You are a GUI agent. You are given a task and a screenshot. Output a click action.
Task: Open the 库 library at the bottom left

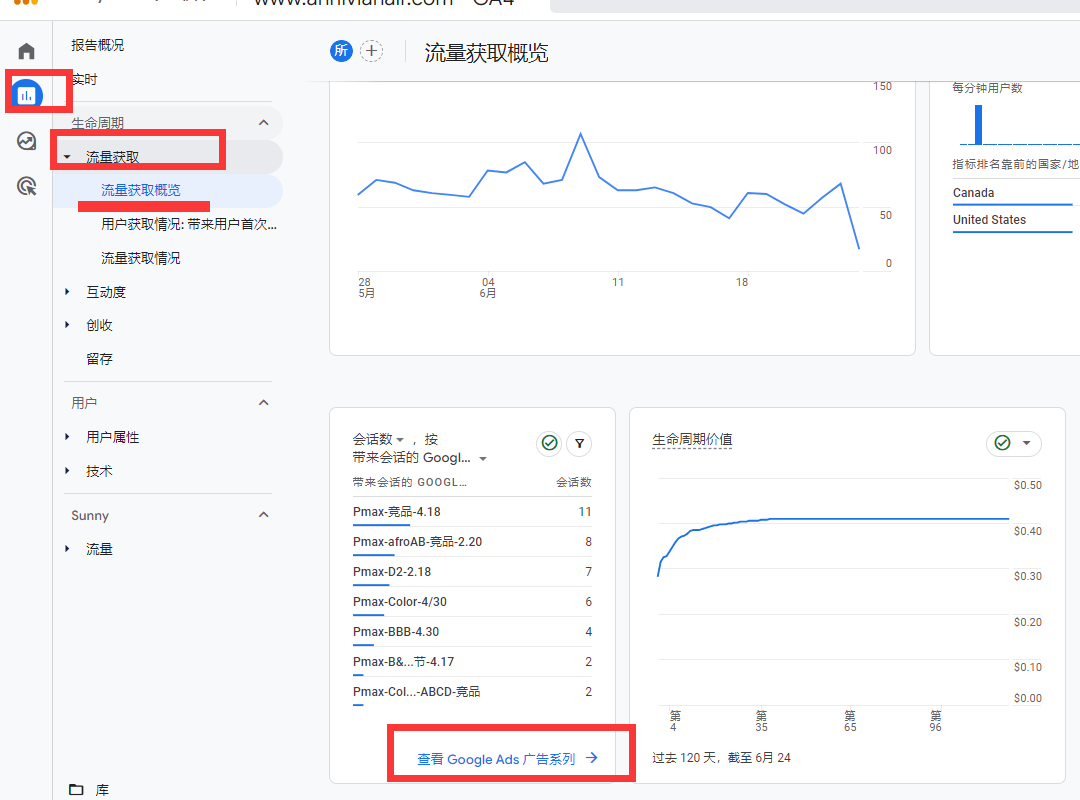click(x=90, y=789)
